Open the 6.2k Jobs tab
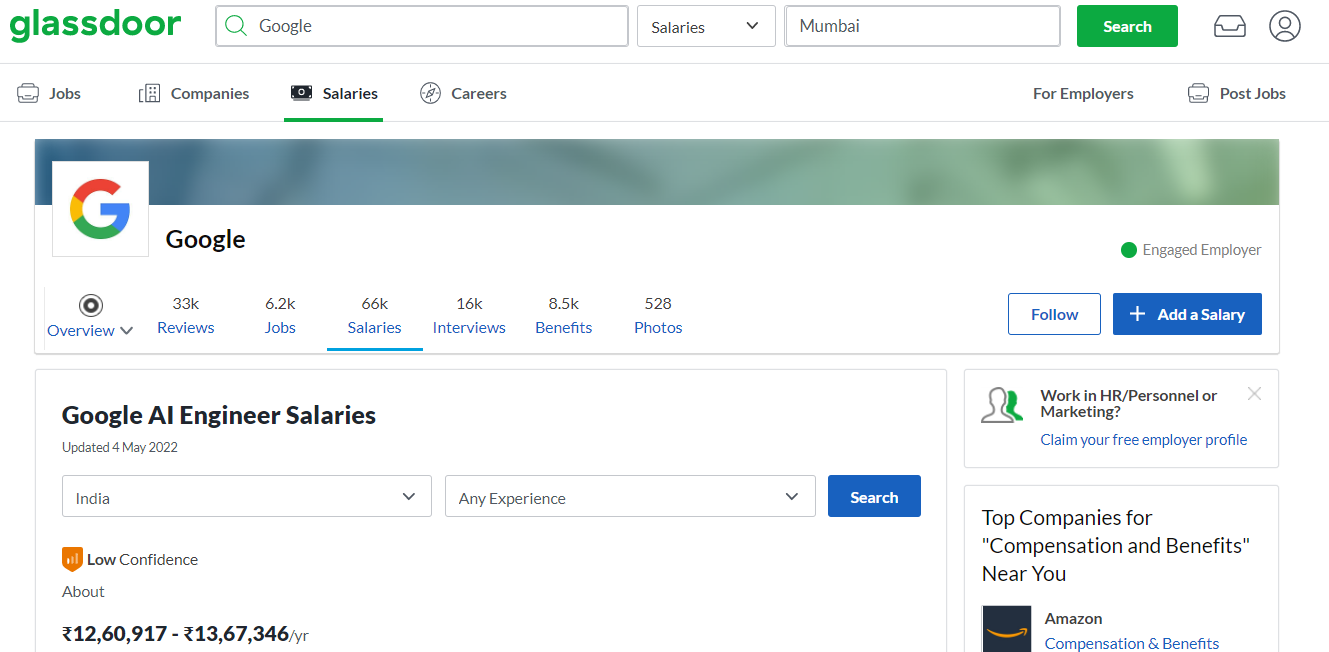 (280, 315)
